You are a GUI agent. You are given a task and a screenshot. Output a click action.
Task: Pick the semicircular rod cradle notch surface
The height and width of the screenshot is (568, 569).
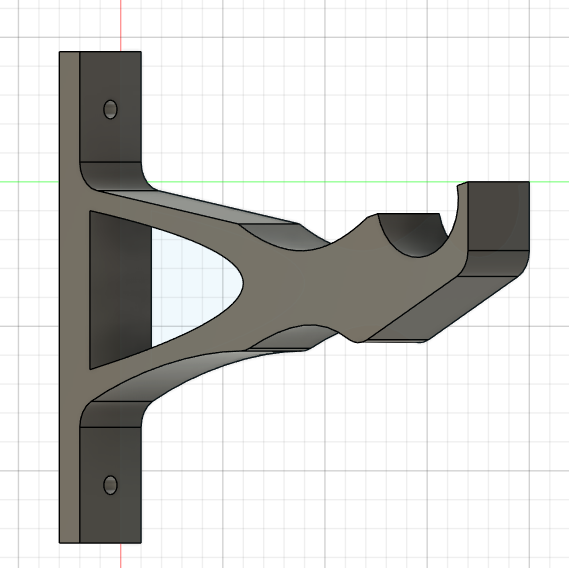pos(414,234)
